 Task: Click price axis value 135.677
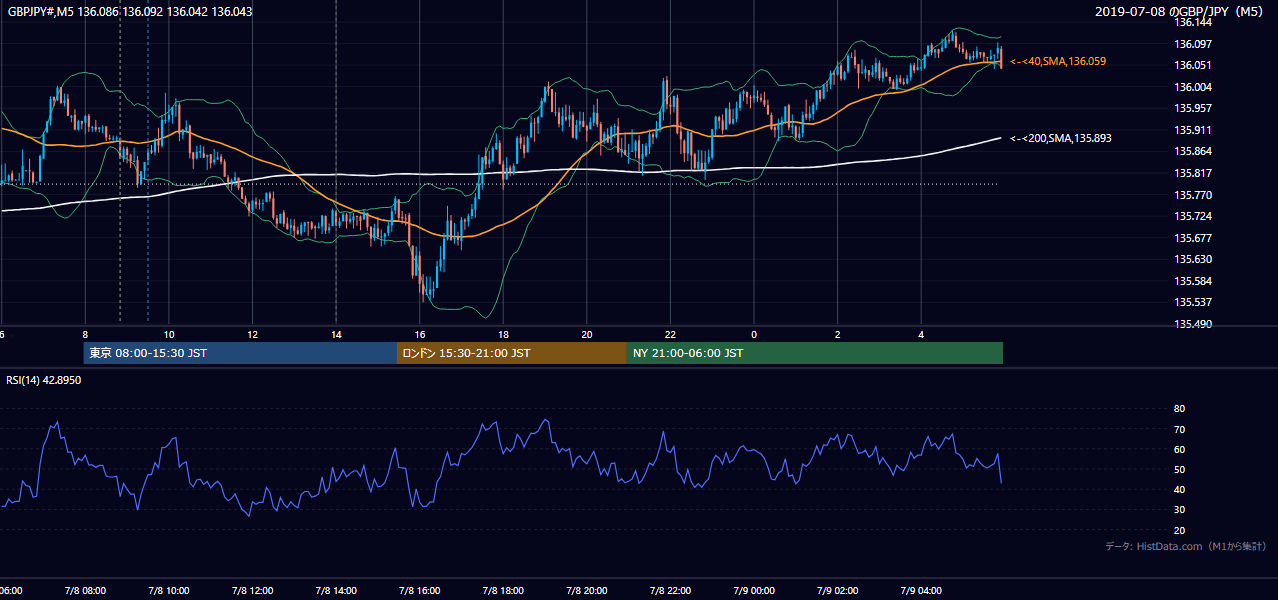pos(1192,238)
